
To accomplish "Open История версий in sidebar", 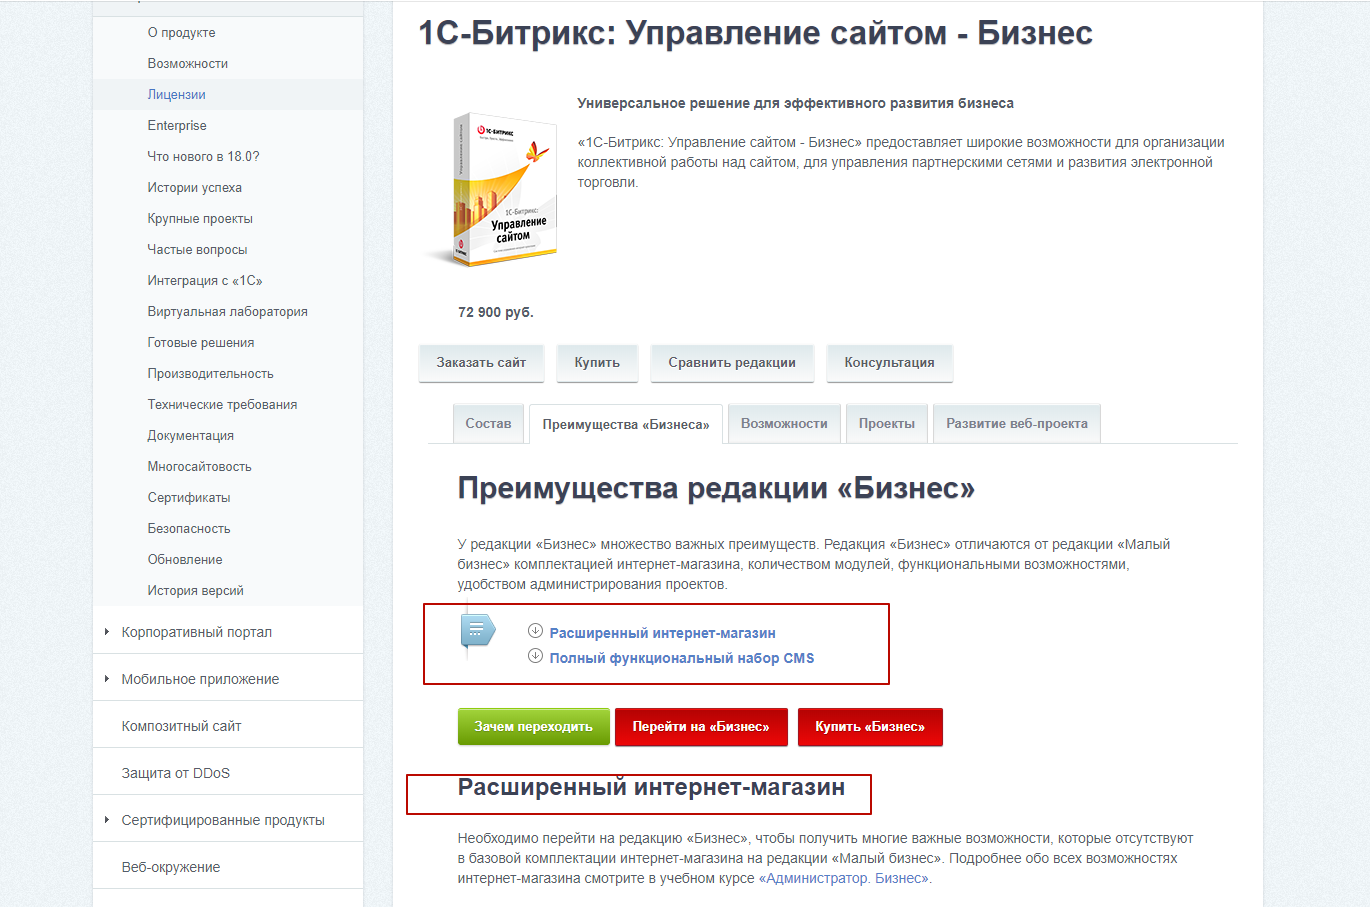I will pyautogui.click(x=195, y=590).
